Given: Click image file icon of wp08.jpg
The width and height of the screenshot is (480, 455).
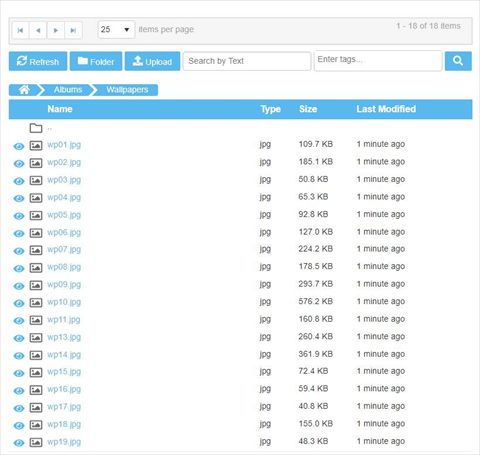Looking at the screenshot, I should (36, 268).
